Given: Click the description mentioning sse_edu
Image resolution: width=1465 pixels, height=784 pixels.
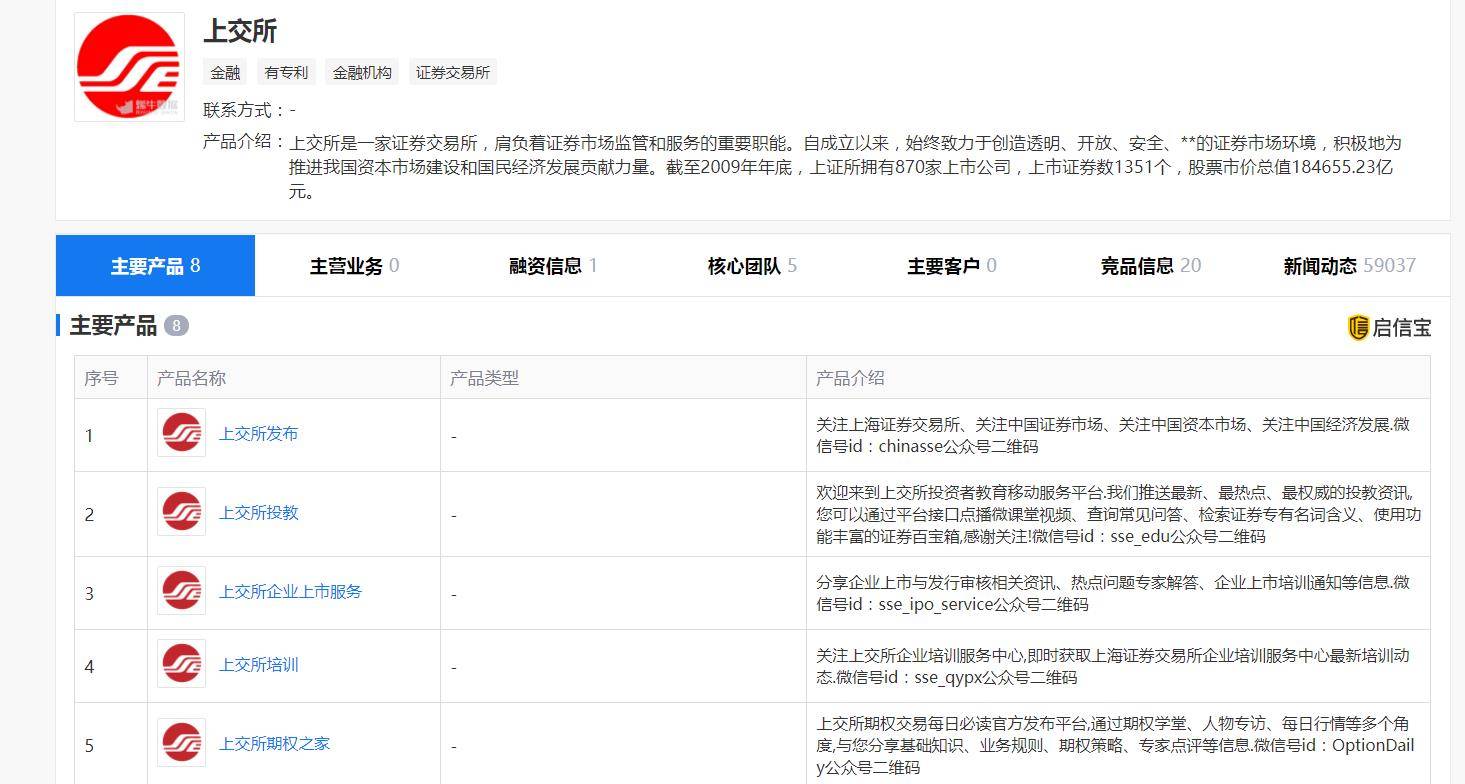Looking at the screenshot, I should pos(1118,514).
